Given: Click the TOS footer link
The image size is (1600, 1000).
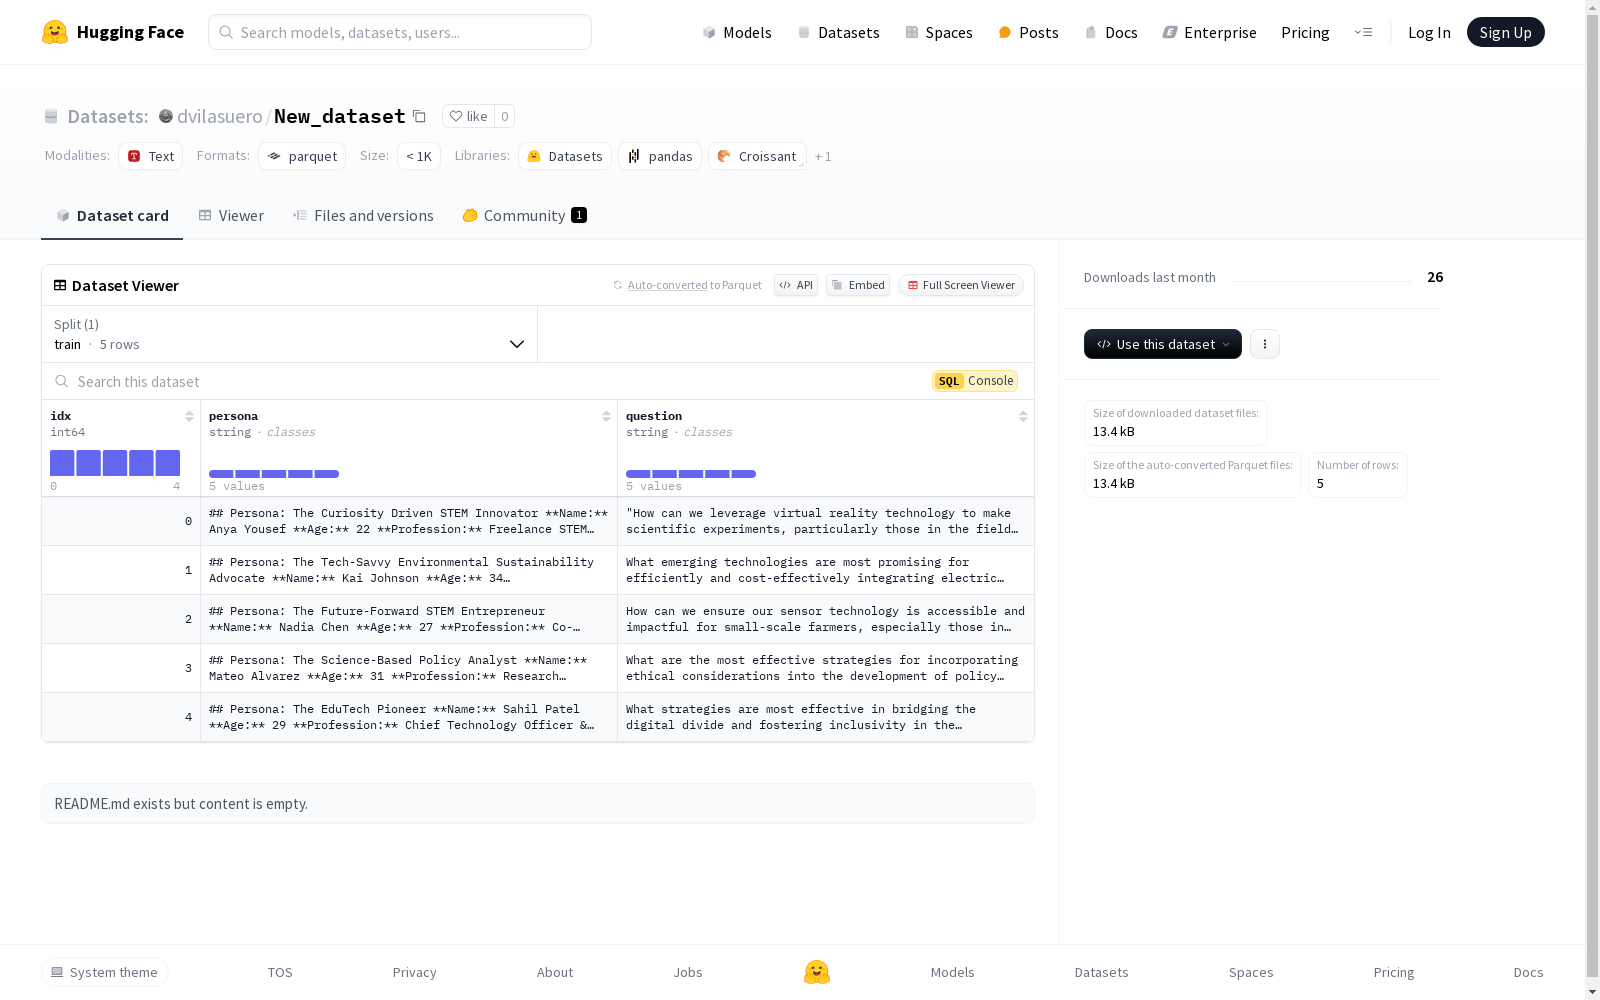Looking at the screenshot, I should (280, 972).
